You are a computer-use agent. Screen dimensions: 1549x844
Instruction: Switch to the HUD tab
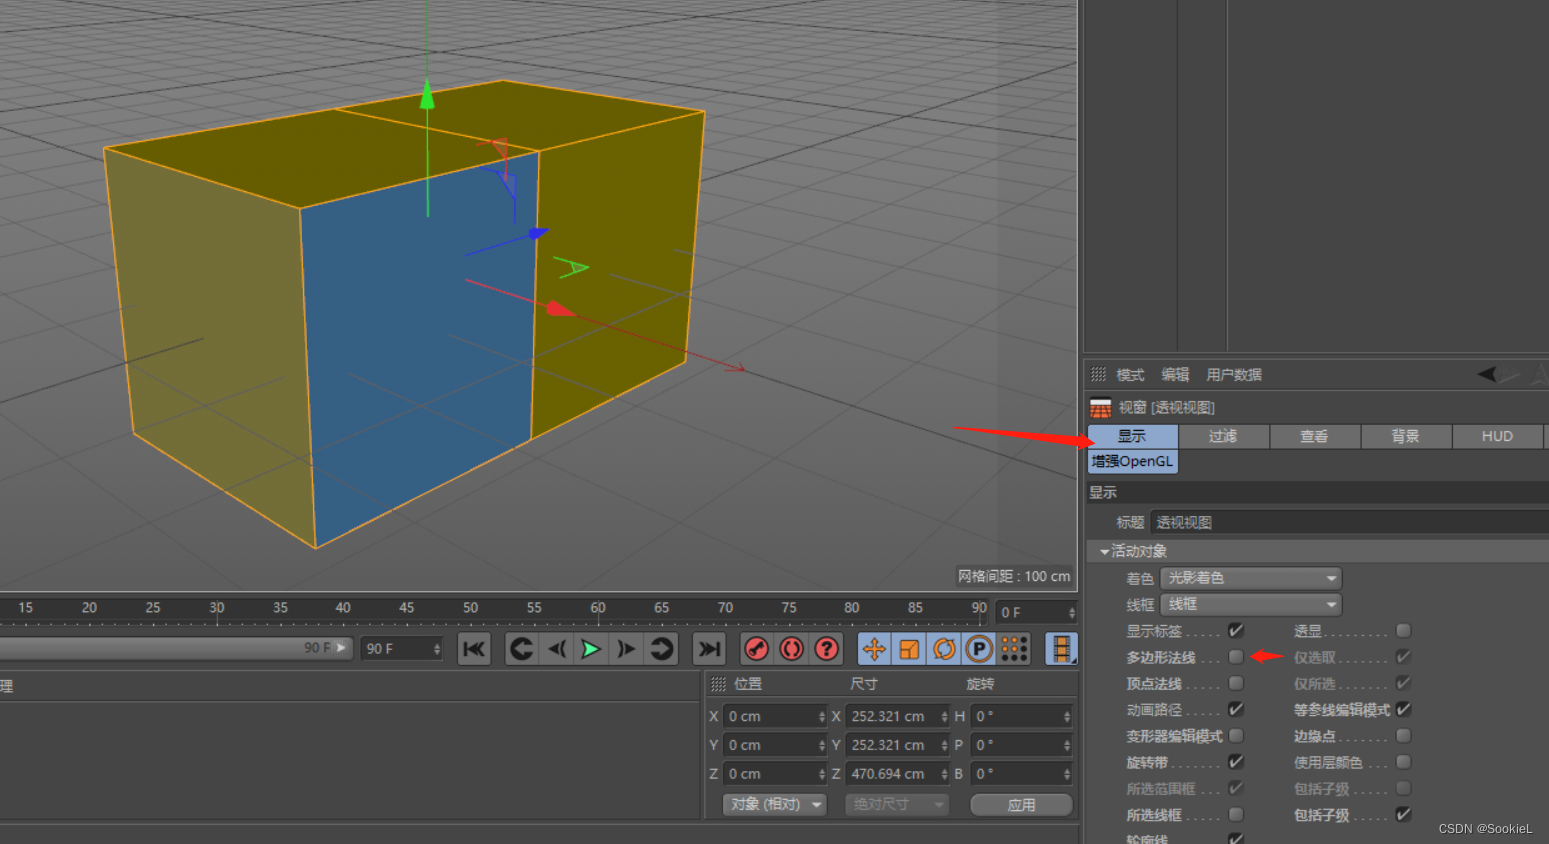point(1497,436)
